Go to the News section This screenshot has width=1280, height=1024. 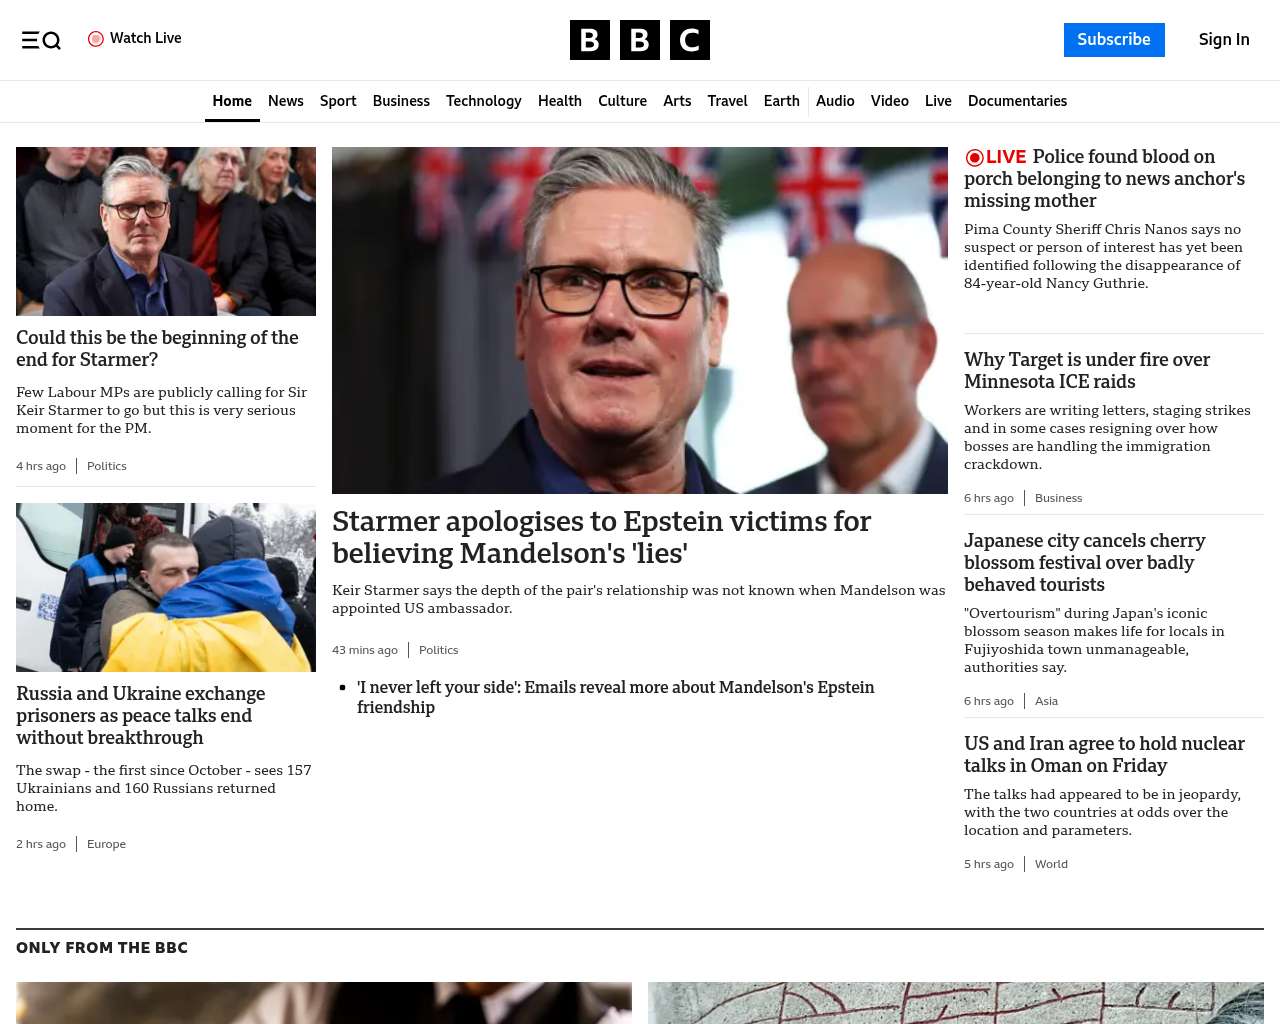coord(286,101)
